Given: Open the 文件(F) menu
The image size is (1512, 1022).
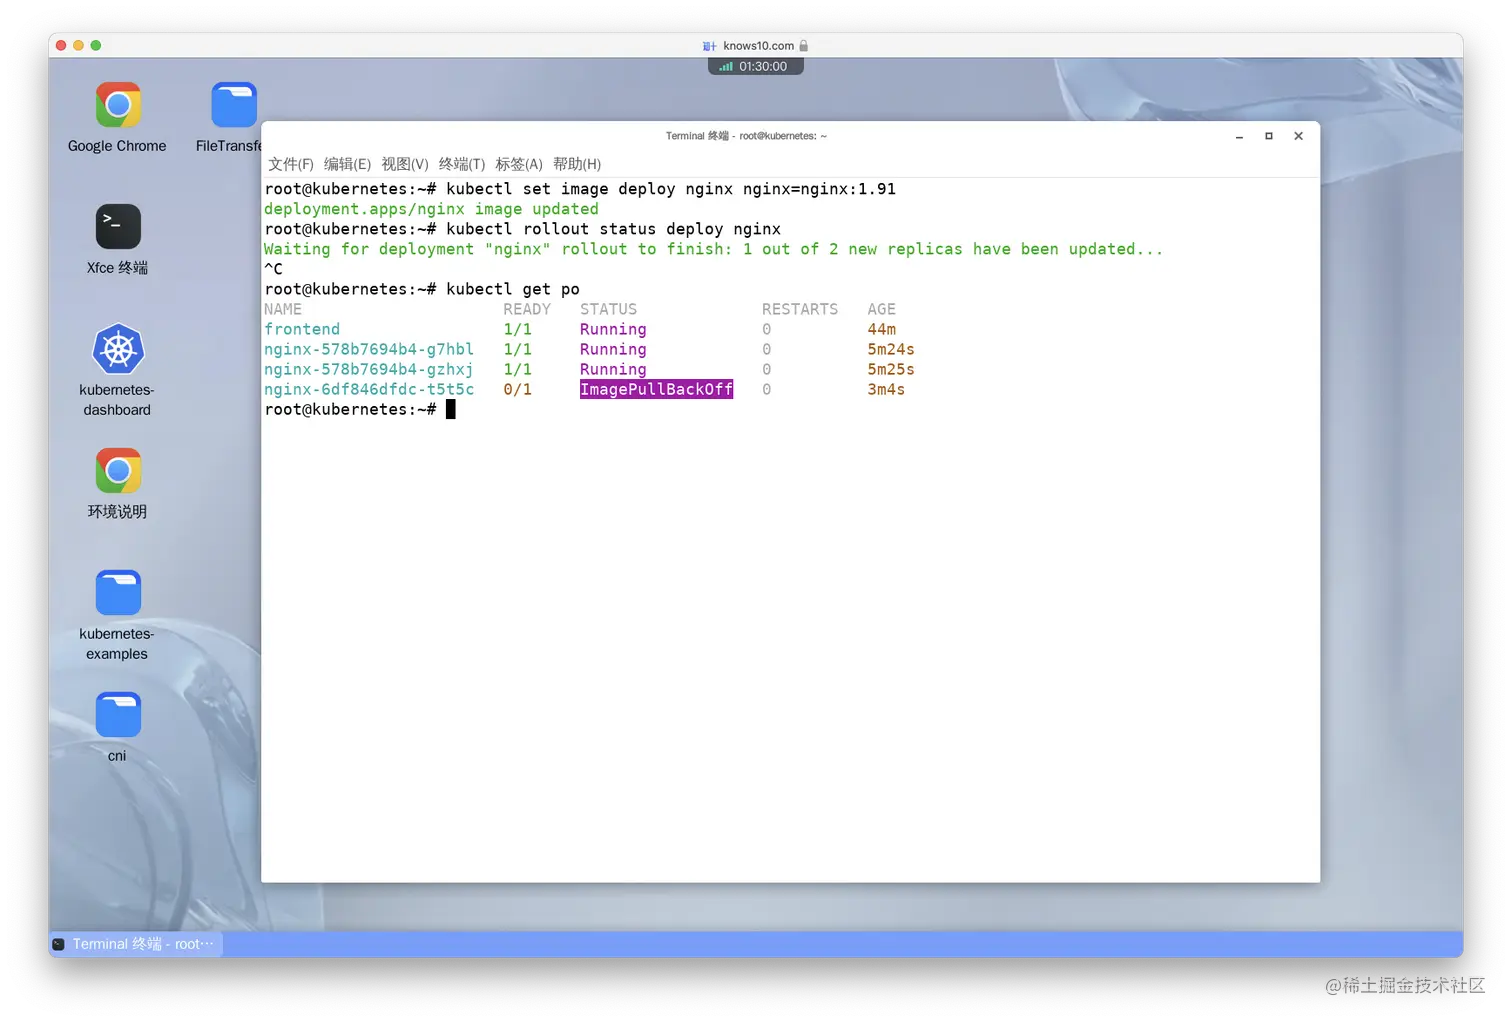Looking at the screenshot, I should pyautogui.click(x=291, y=164).
